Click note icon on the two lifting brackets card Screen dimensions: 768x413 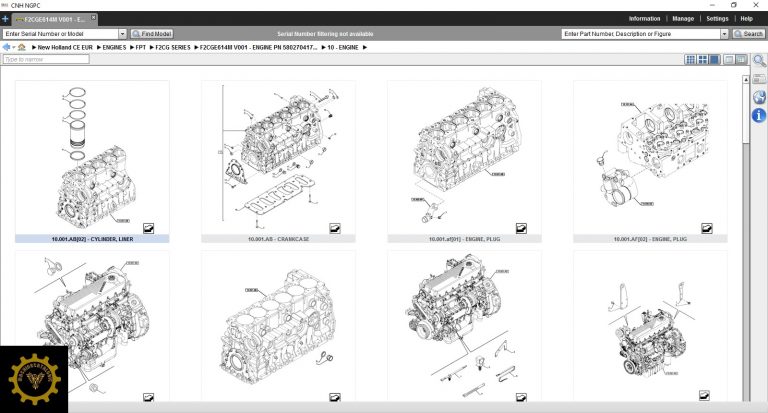click(704, 395)
